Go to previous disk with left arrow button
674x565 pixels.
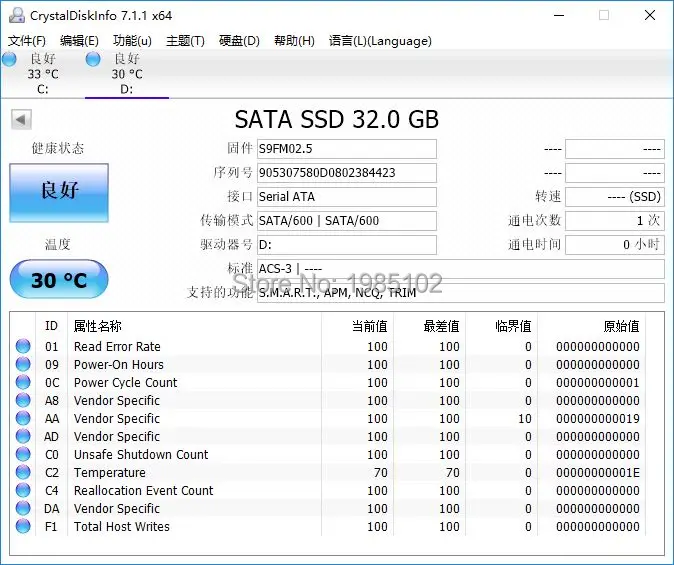[x=21, y=119]
